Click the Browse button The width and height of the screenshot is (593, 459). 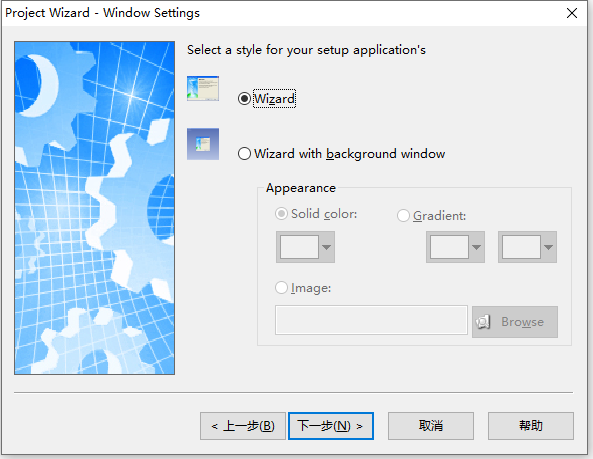(515, 322)
